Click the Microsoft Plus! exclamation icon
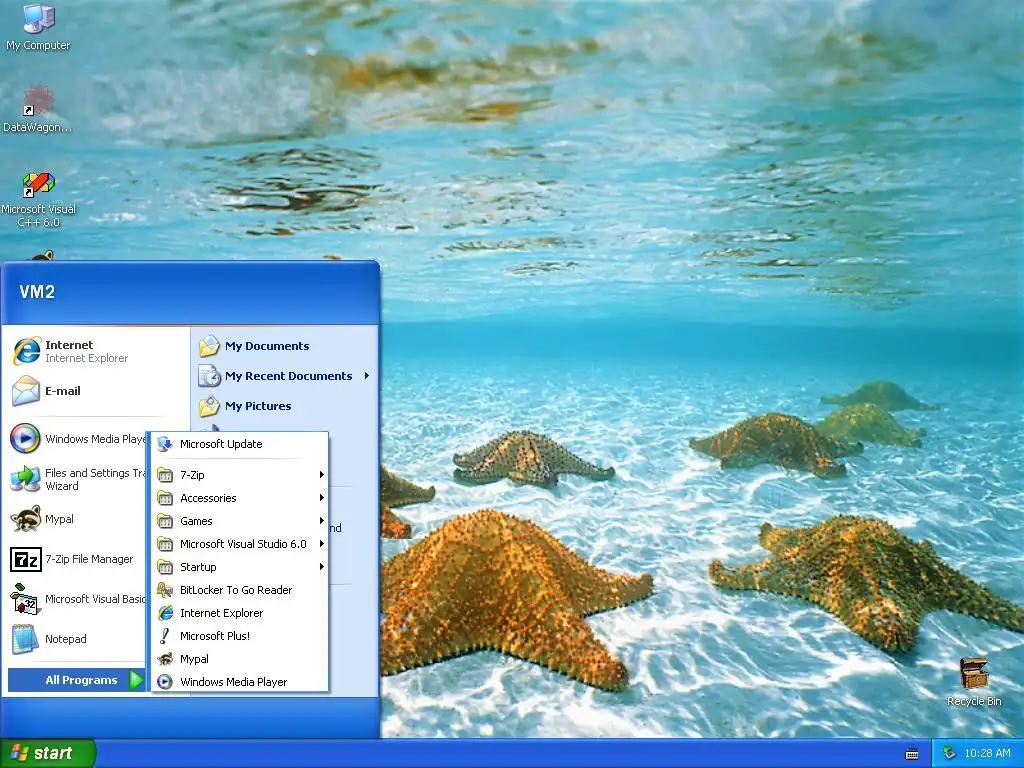 tap(165, 636)
